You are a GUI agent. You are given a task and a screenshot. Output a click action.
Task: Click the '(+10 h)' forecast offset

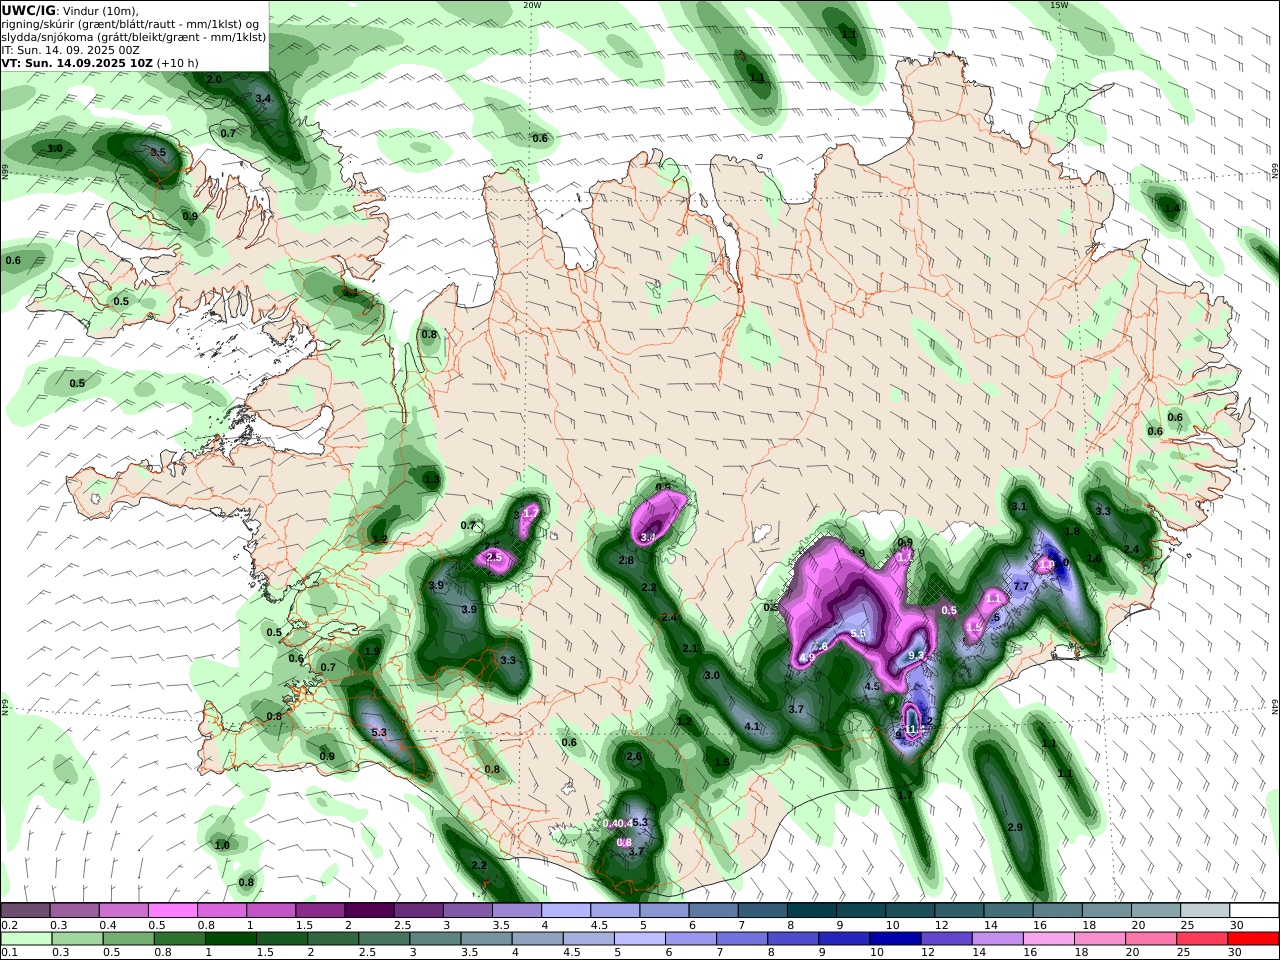[x=177, y=62]
